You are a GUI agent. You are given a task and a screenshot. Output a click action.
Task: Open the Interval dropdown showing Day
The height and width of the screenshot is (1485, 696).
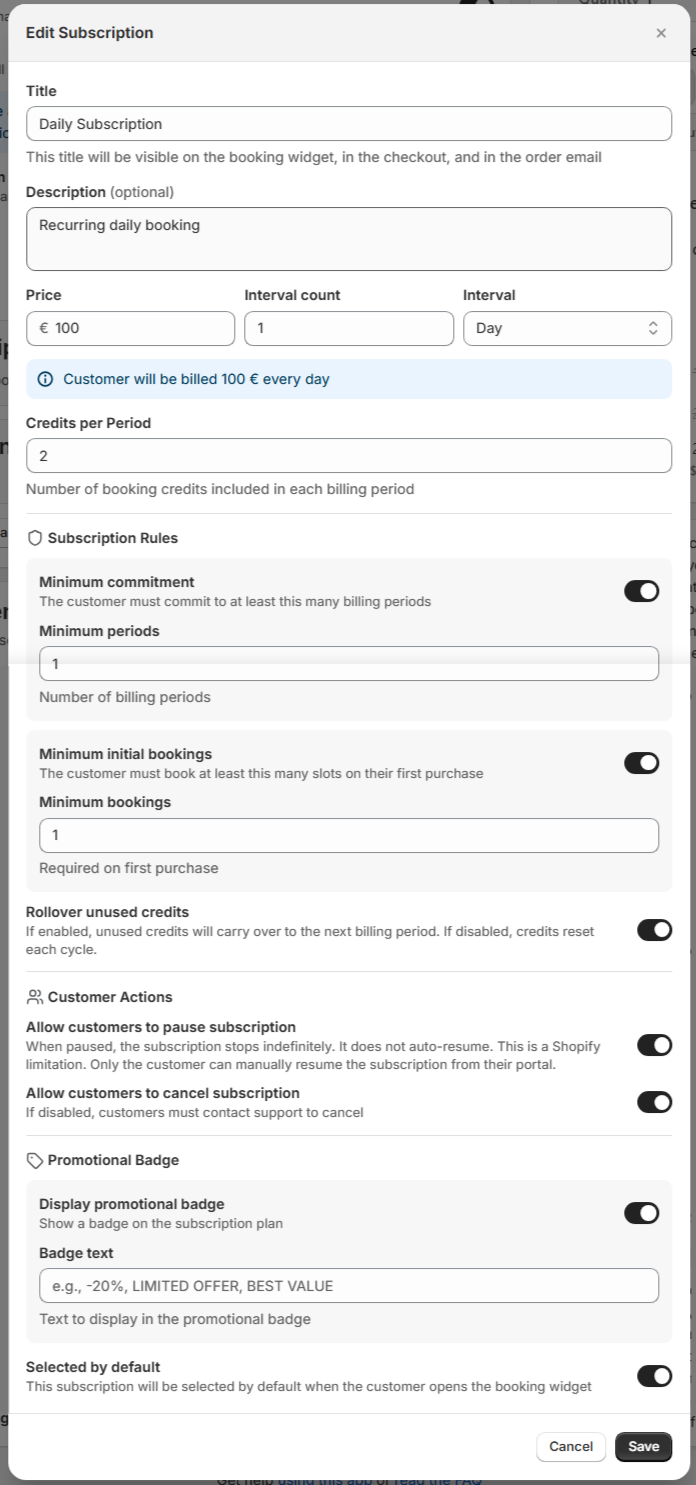tap(567, 328)
